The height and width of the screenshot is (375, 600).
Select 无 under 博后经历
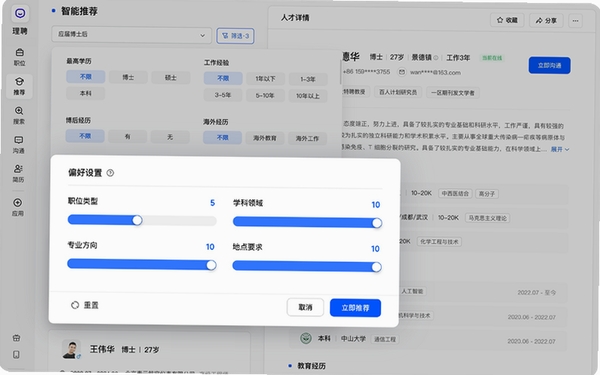pyautogui.click(x=170, y=137)
